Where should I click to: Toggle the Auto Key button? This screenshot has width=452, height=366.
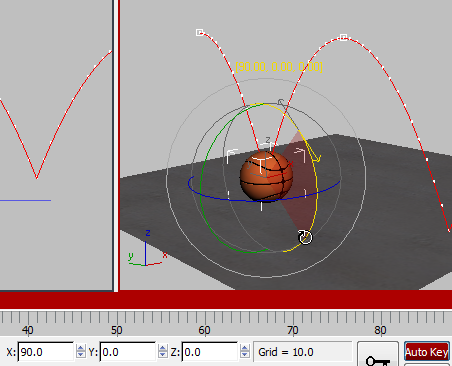point(427,352)
